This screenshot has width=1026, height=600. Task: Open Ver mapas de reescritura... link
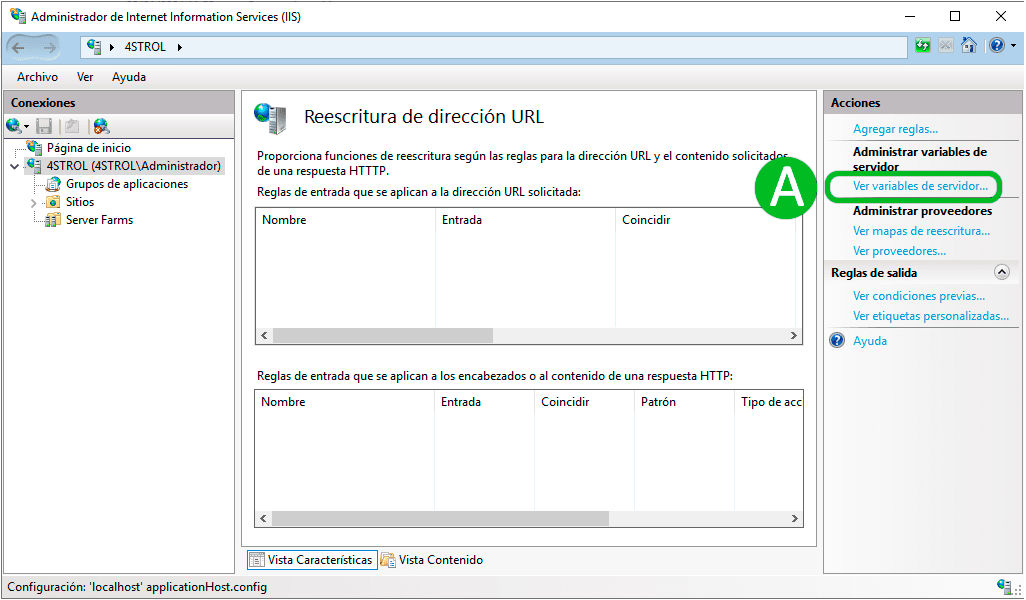tap(921, 231)
